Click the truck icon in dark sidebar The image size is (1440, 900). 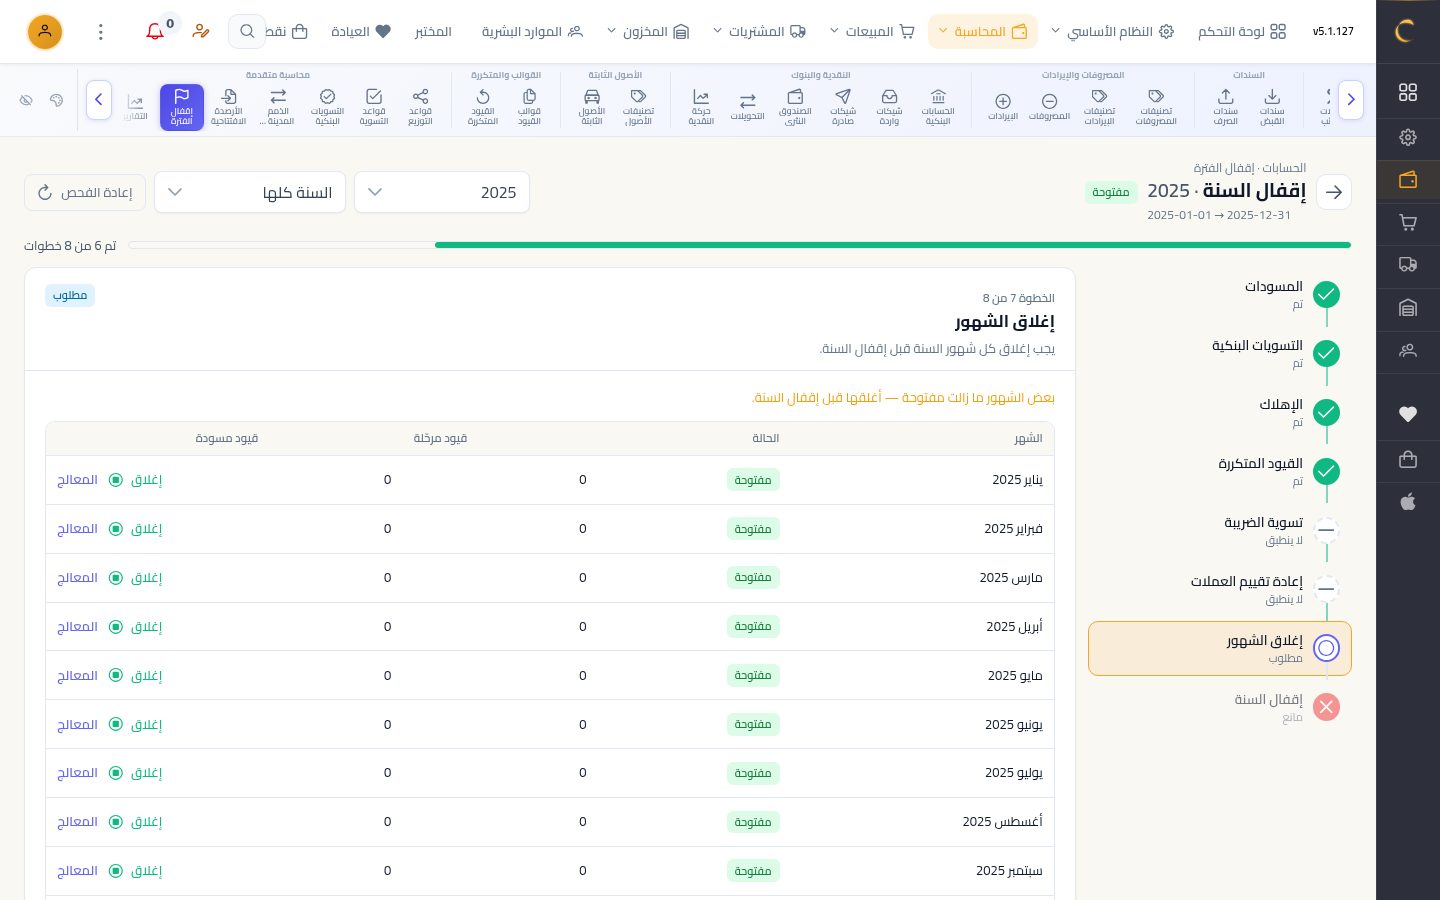(1408, 265)
